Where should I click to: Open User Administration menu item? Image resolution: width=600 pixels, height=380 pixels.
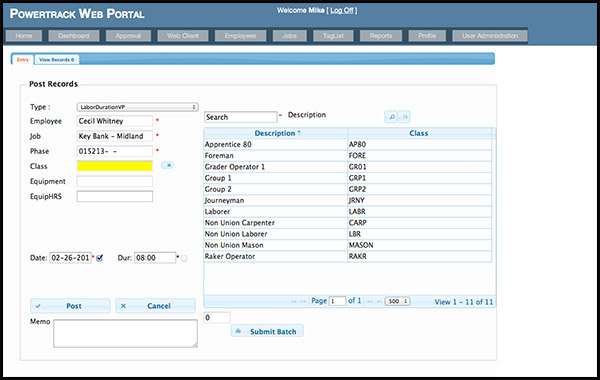[x=490, y=36]
